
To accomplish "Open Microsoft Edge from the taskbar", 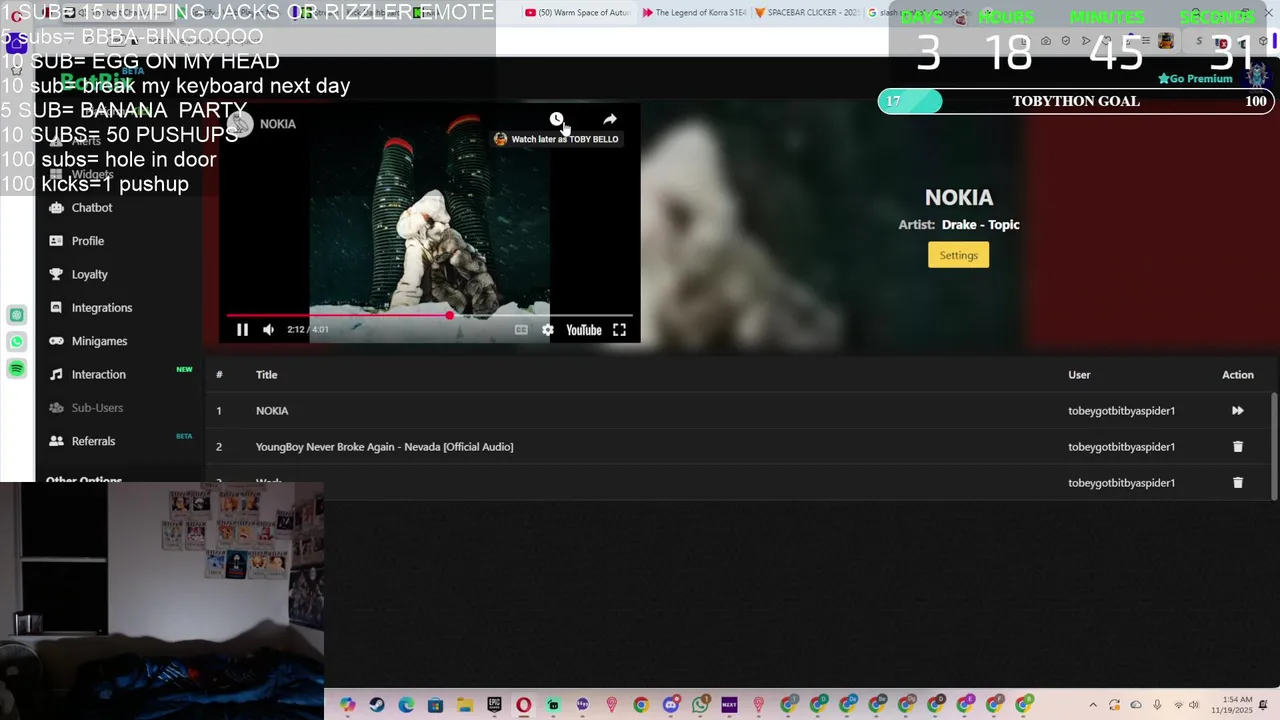I will 406,705.
